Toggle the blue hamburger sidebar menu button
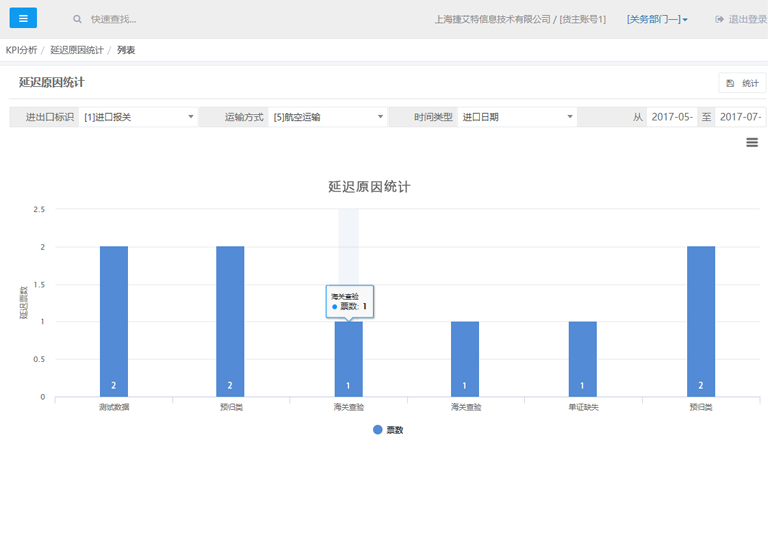Image resolution: width=772 pixels, height=548 pixels. pos(23,18)
